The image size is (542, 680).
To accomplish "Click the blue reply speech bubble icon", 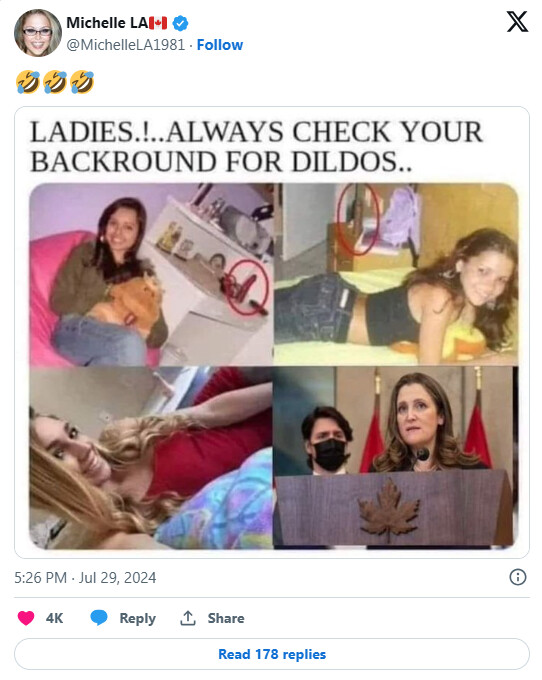I will [x=99, y=618].
